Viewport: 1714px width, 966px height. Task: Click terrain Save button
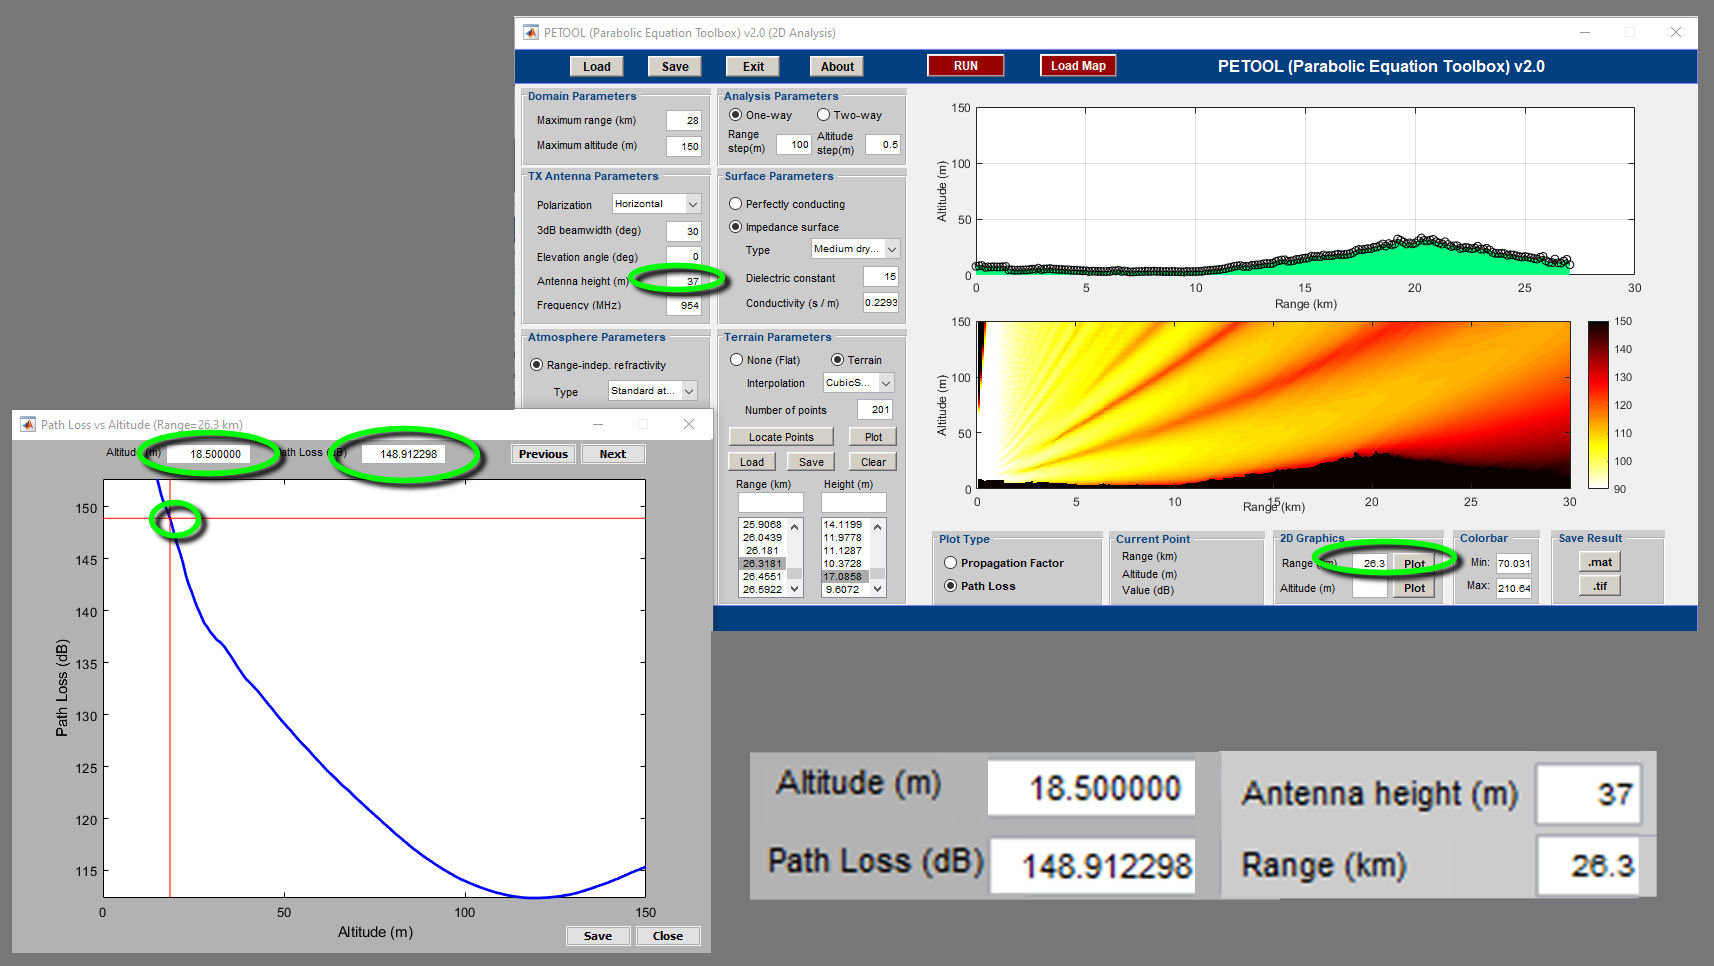pyautogui.click(x=811, y=462)
